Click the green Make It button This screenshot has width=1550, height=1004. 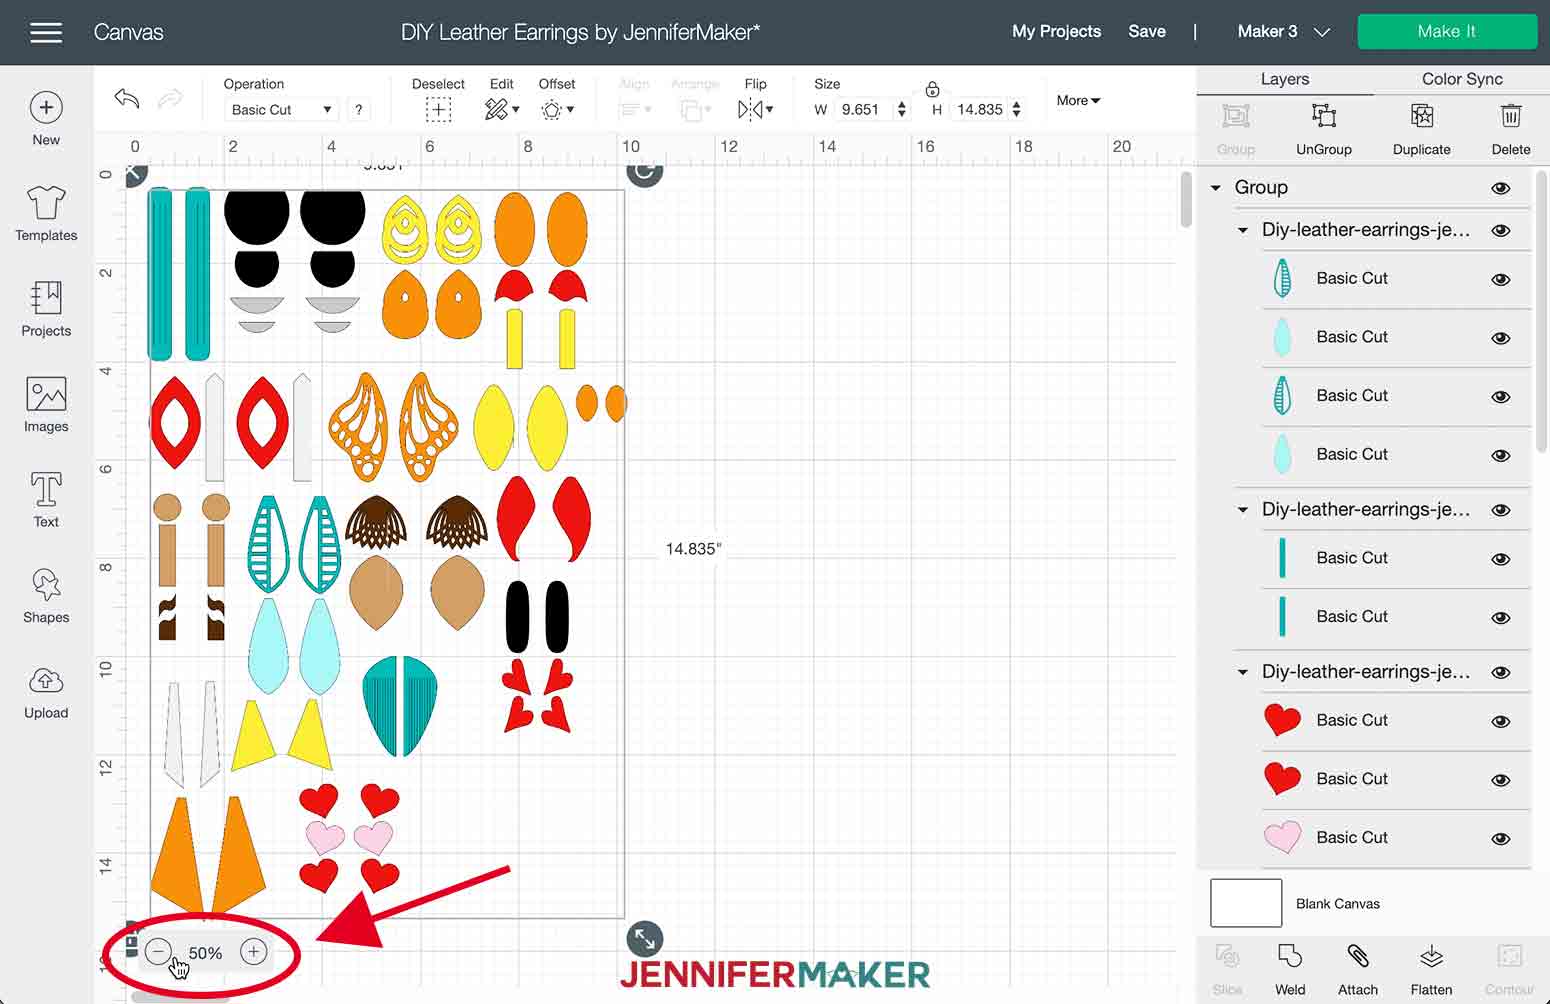(x=1446, y=31)
